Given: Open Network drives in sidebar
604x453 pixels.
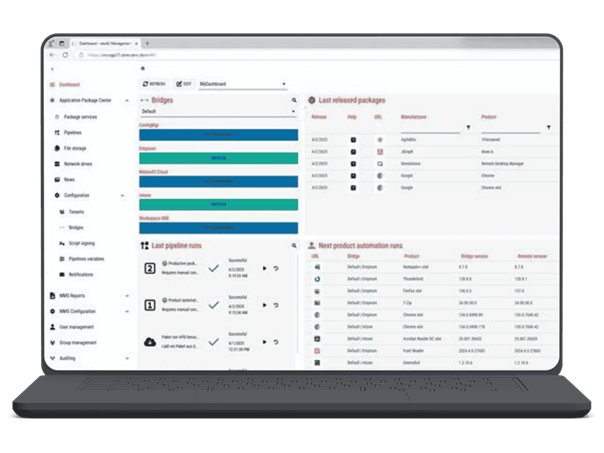Looking at the screenshot, I should click(73, 164).
